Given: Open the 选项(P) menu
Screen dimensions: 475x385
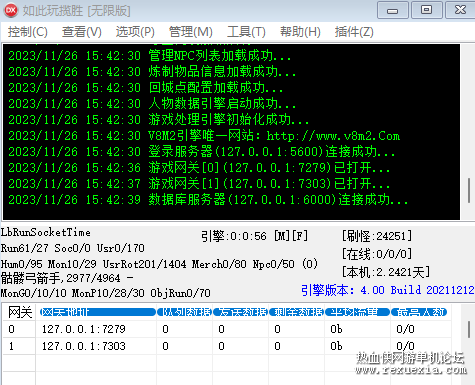Looking at the screenshot, I should [135, 32].
